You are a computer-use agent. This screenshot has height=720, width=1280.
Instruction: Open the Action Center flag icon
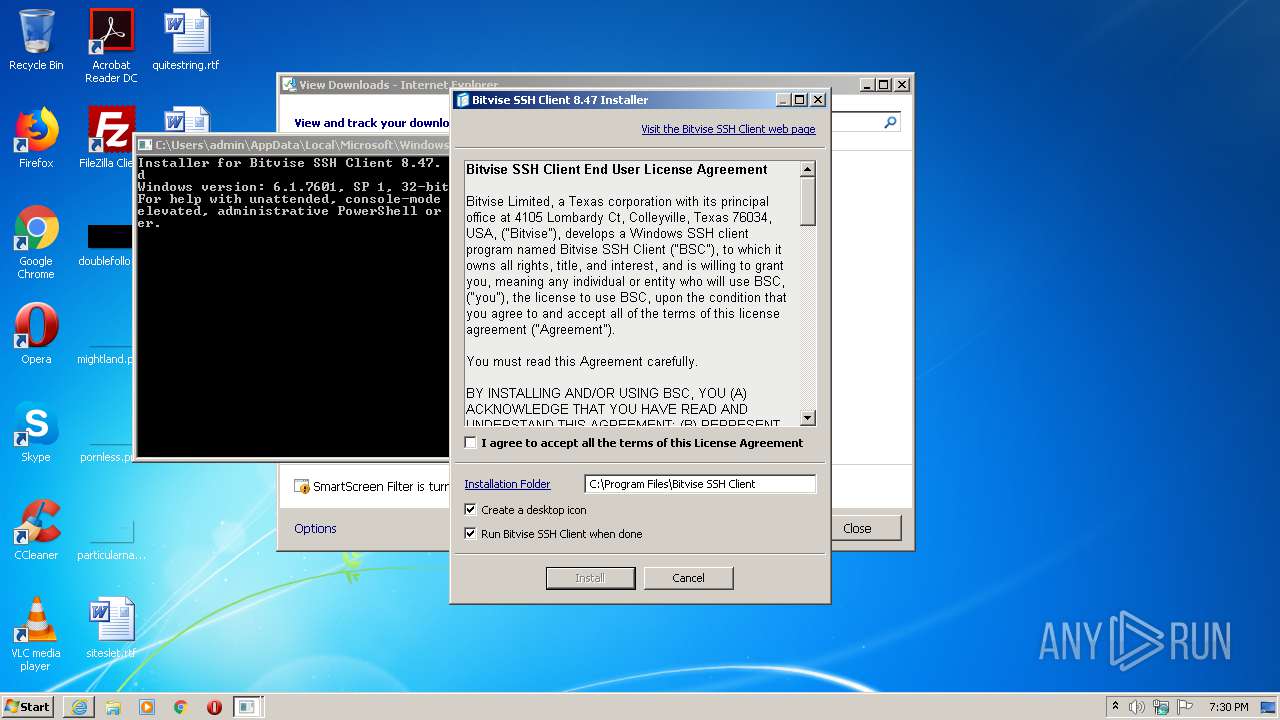(1185, 707)
